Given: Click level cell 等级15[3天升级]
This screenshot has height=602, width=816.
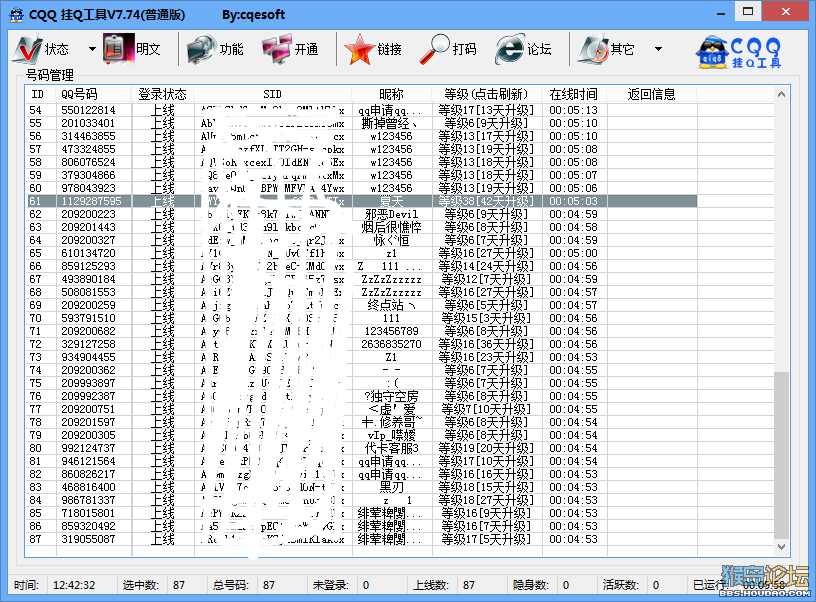Looking at the screenshot, I should tap(486, 318).
